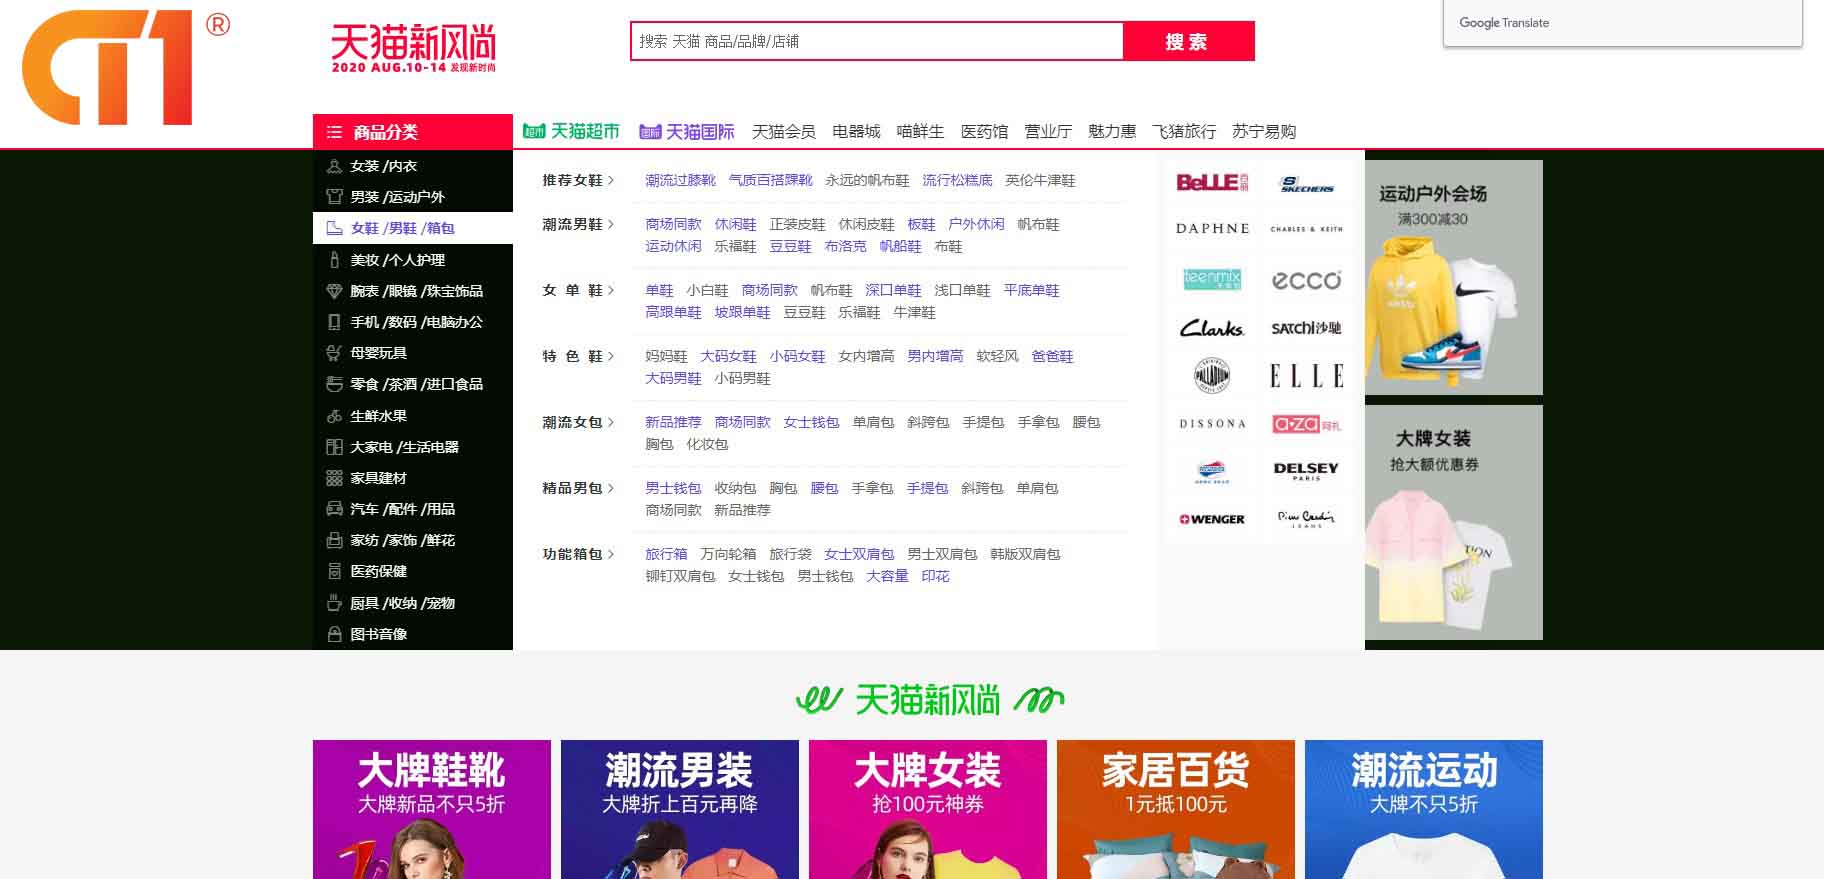Image resolution: width=1824 pixels, height=879 pixels.
Task: Expand the 推荐女鞋 section arrow
Action: (611, 180)
